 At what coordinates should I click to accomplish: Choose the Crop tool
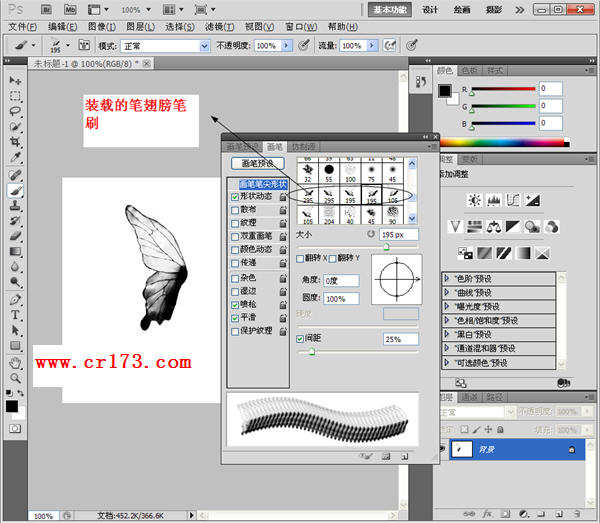click(15, 143)
